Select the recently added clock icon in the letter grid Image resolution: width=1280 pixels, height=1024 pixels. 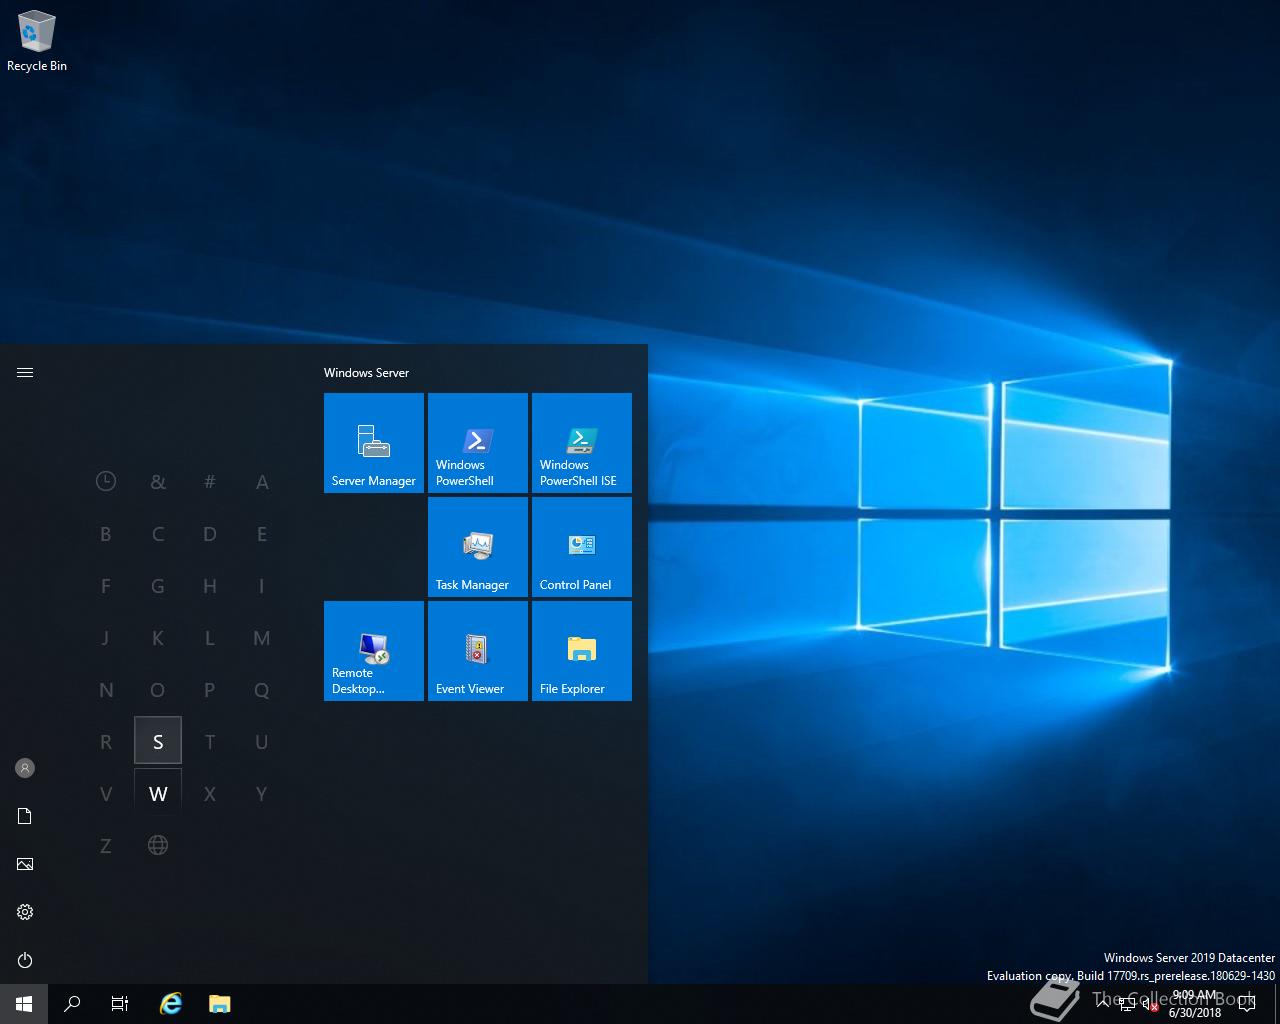[106, 481]
